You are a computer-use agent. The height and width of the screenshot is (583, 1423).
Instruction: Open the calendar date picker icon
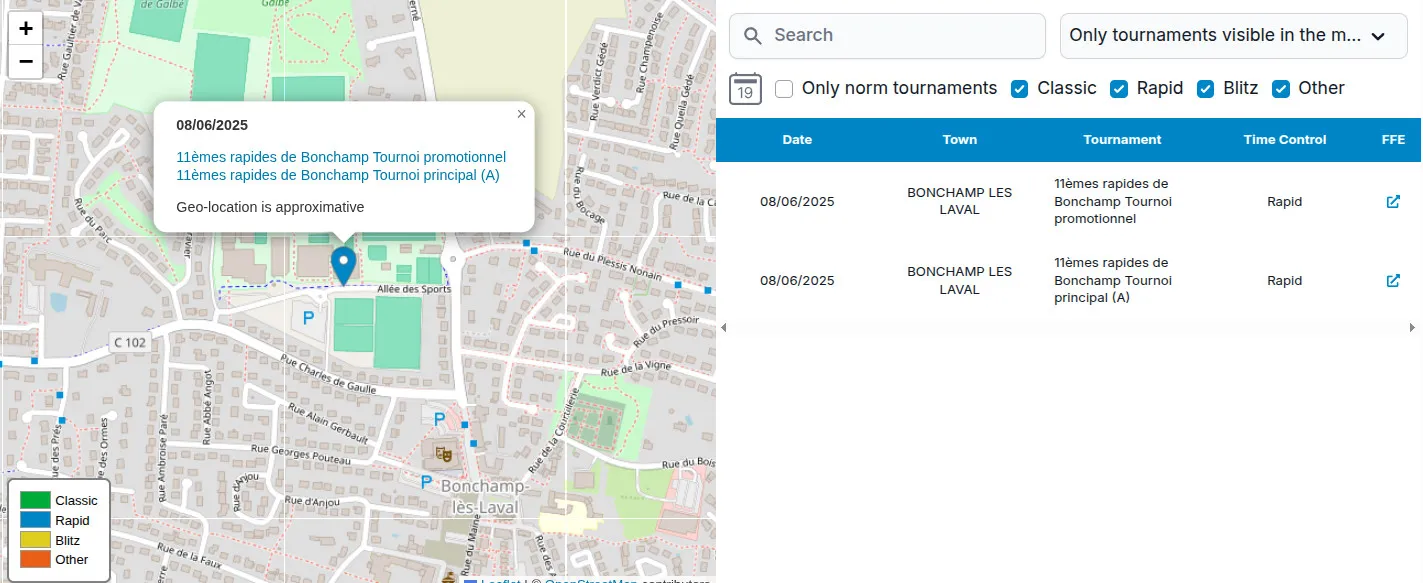click(745, 89)
